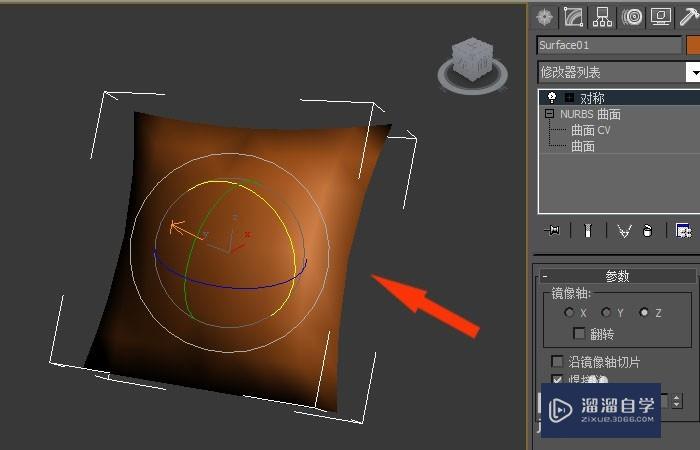Open the Modify command panel tab

[574, 18]
